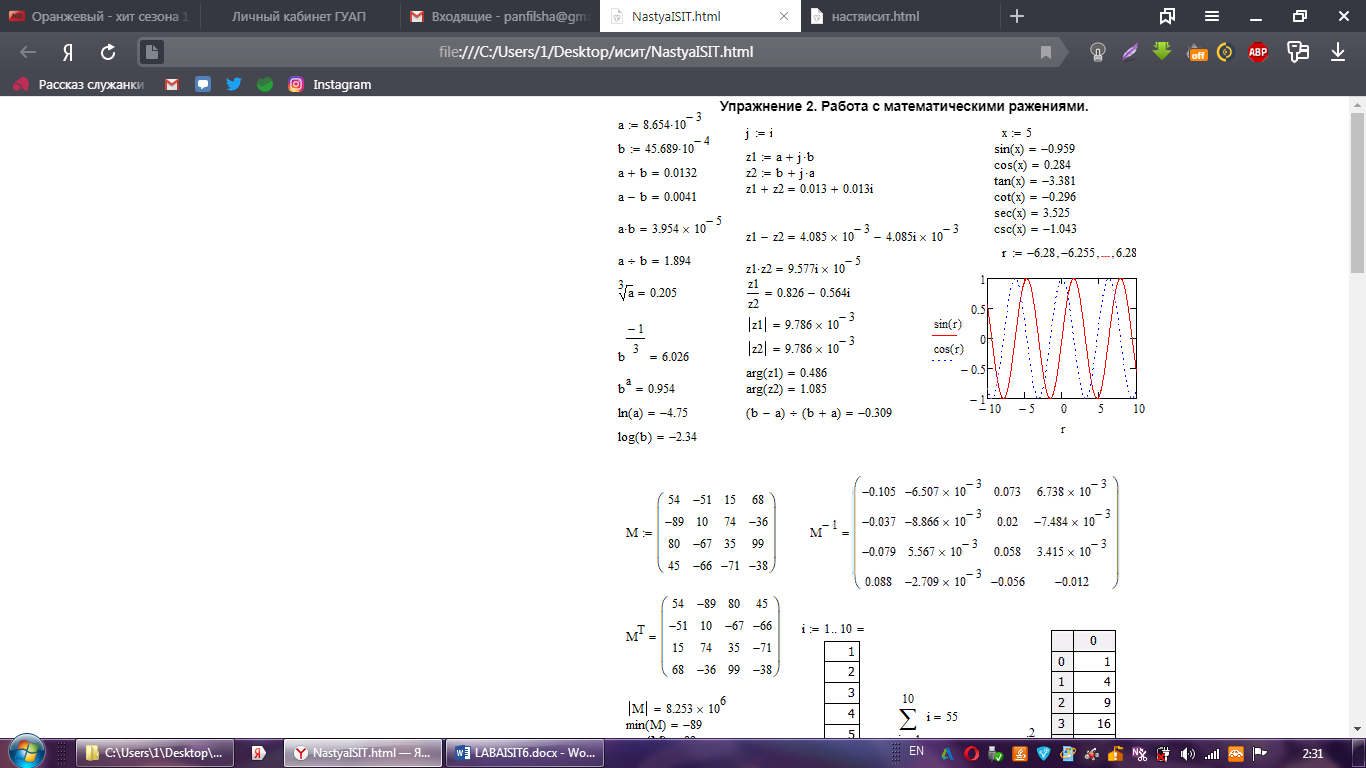Click the 'a ÷ b = 1.894' line
The width and height of the screenshot is (1366, 768).
tap(654, 261)
